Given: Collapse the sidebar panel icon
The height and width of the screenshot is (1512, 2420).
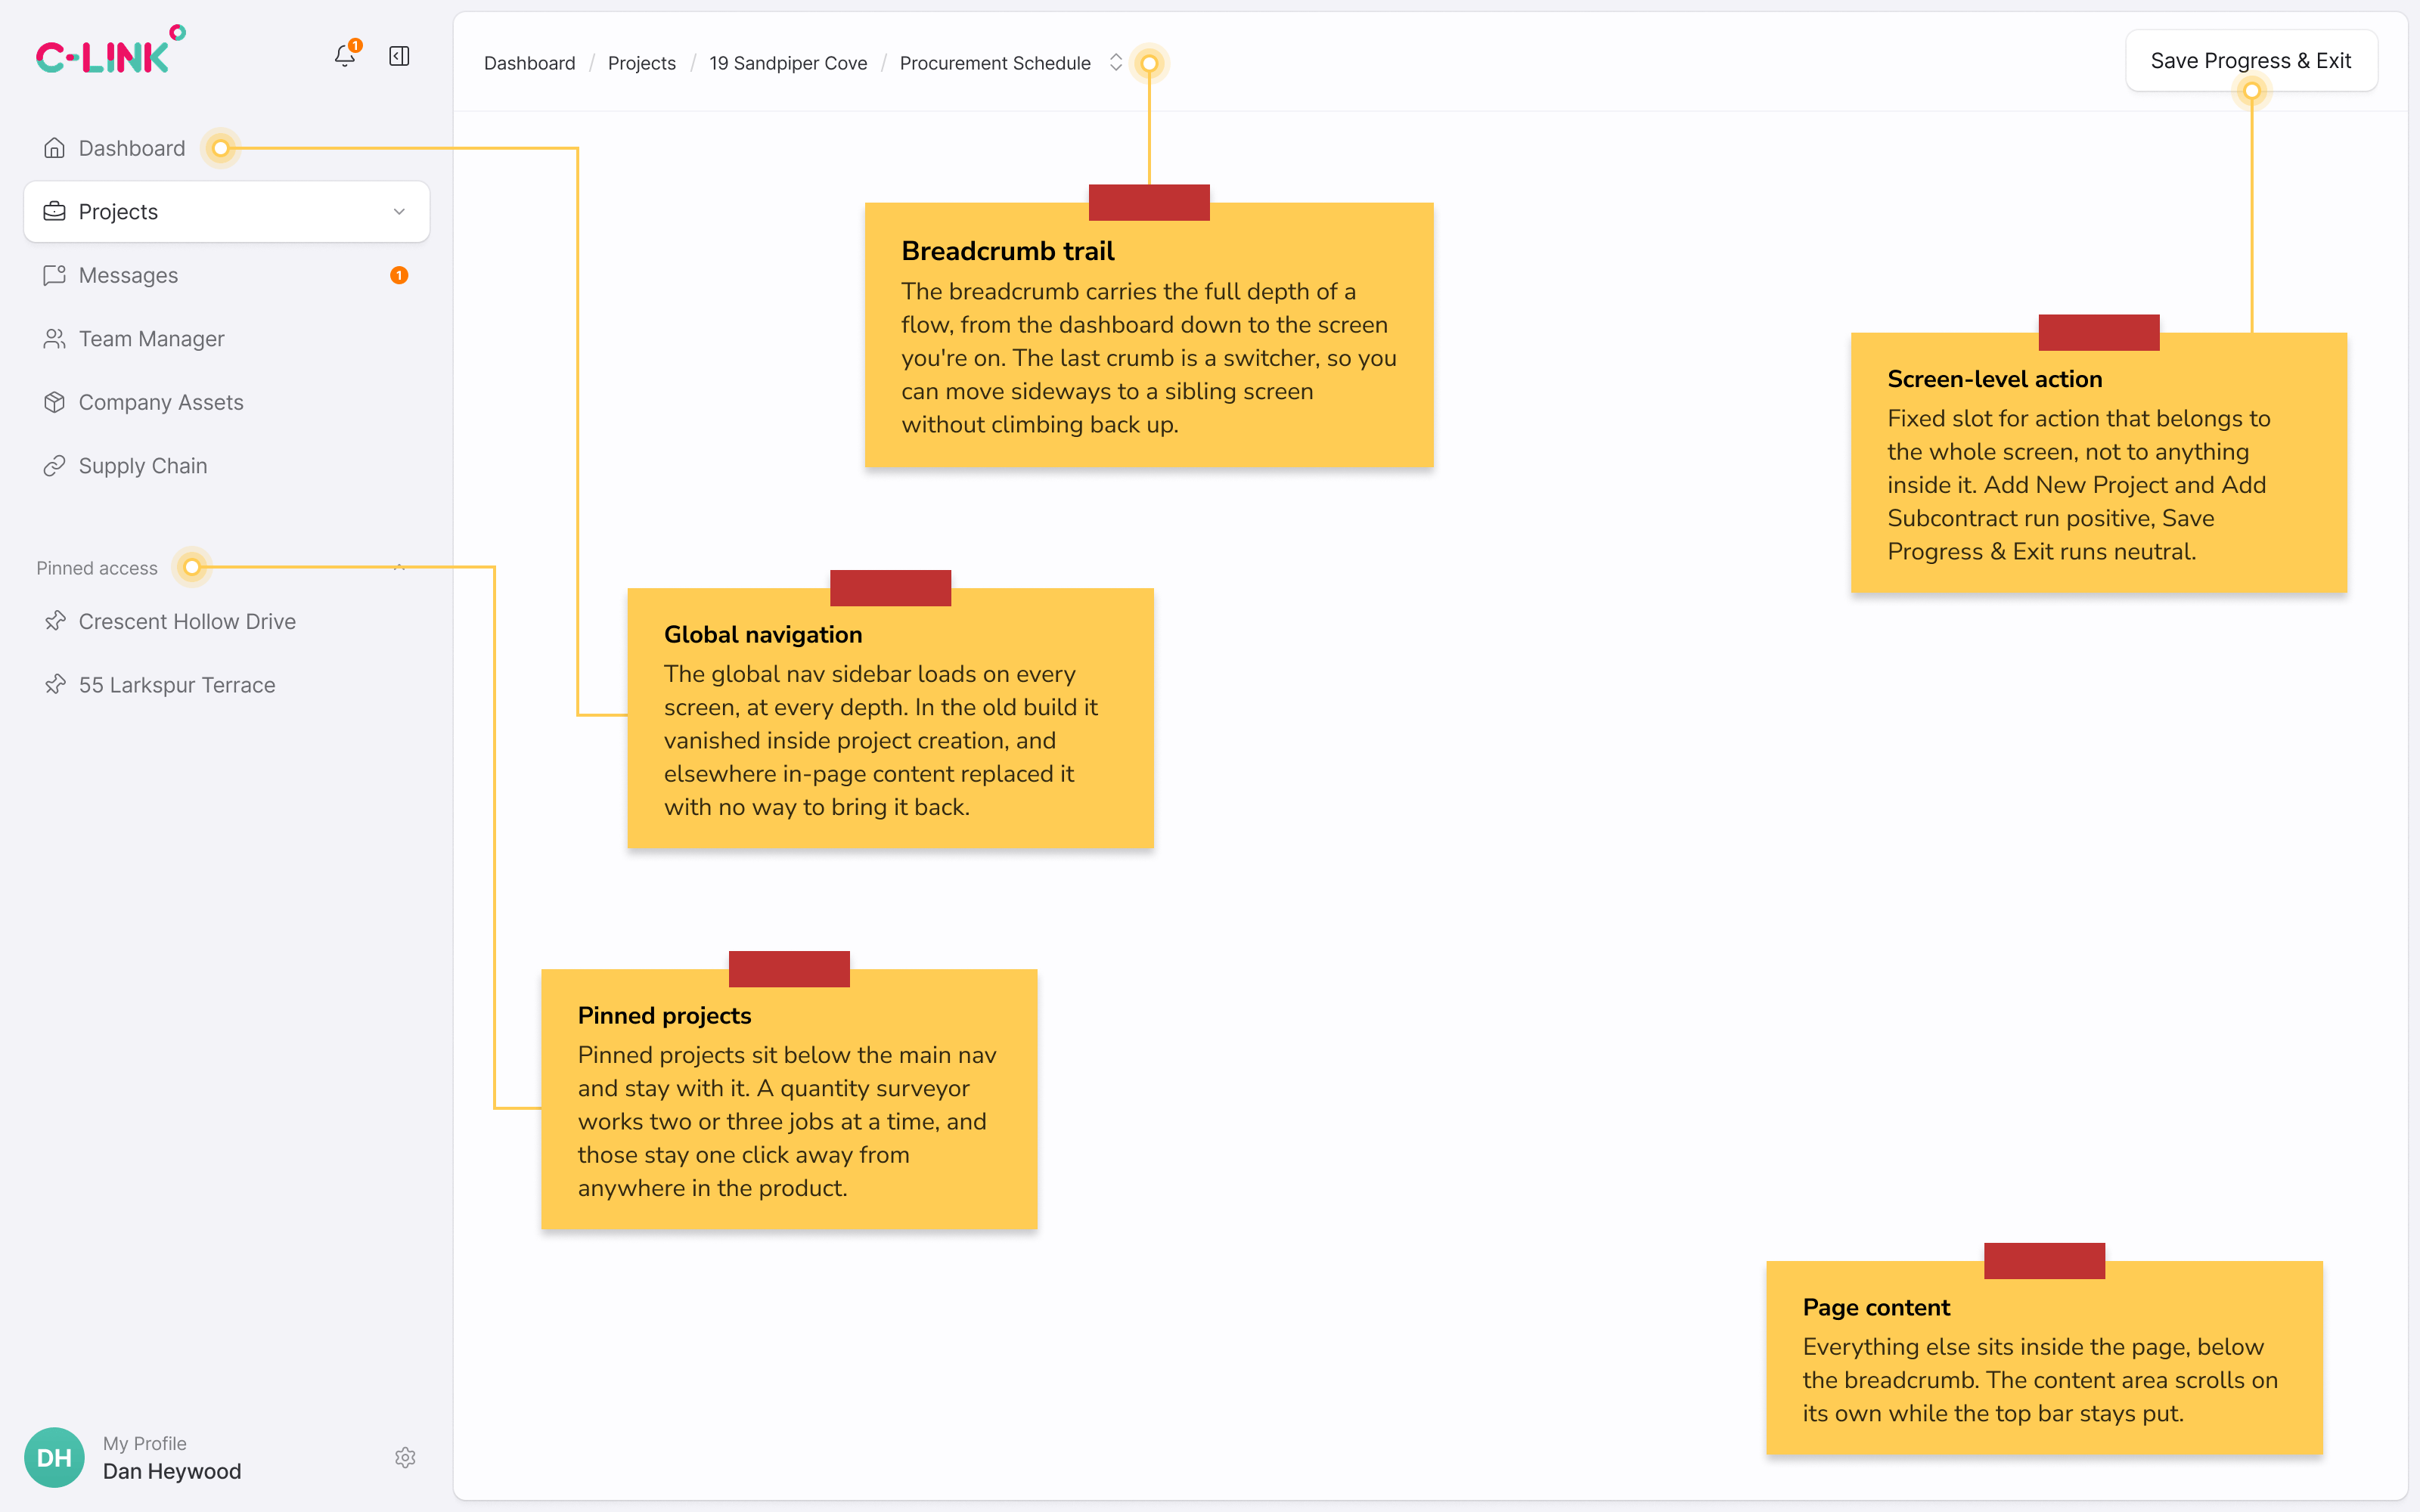Looking at the screenshot, I should point(399,56).
